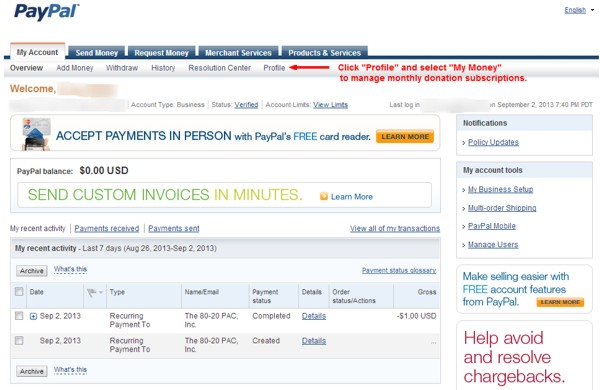Click the top What's this link
Viewport: 600px width, 390px height.
tap(70, 269)
